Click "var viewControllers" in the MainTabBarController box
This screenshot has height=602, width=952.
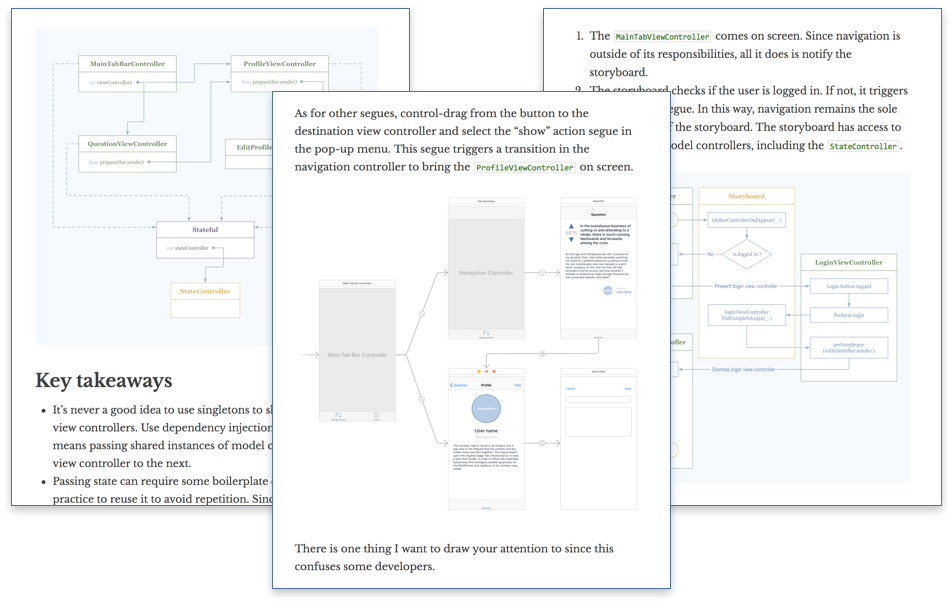pyautogui.click(x=110, y=82)
